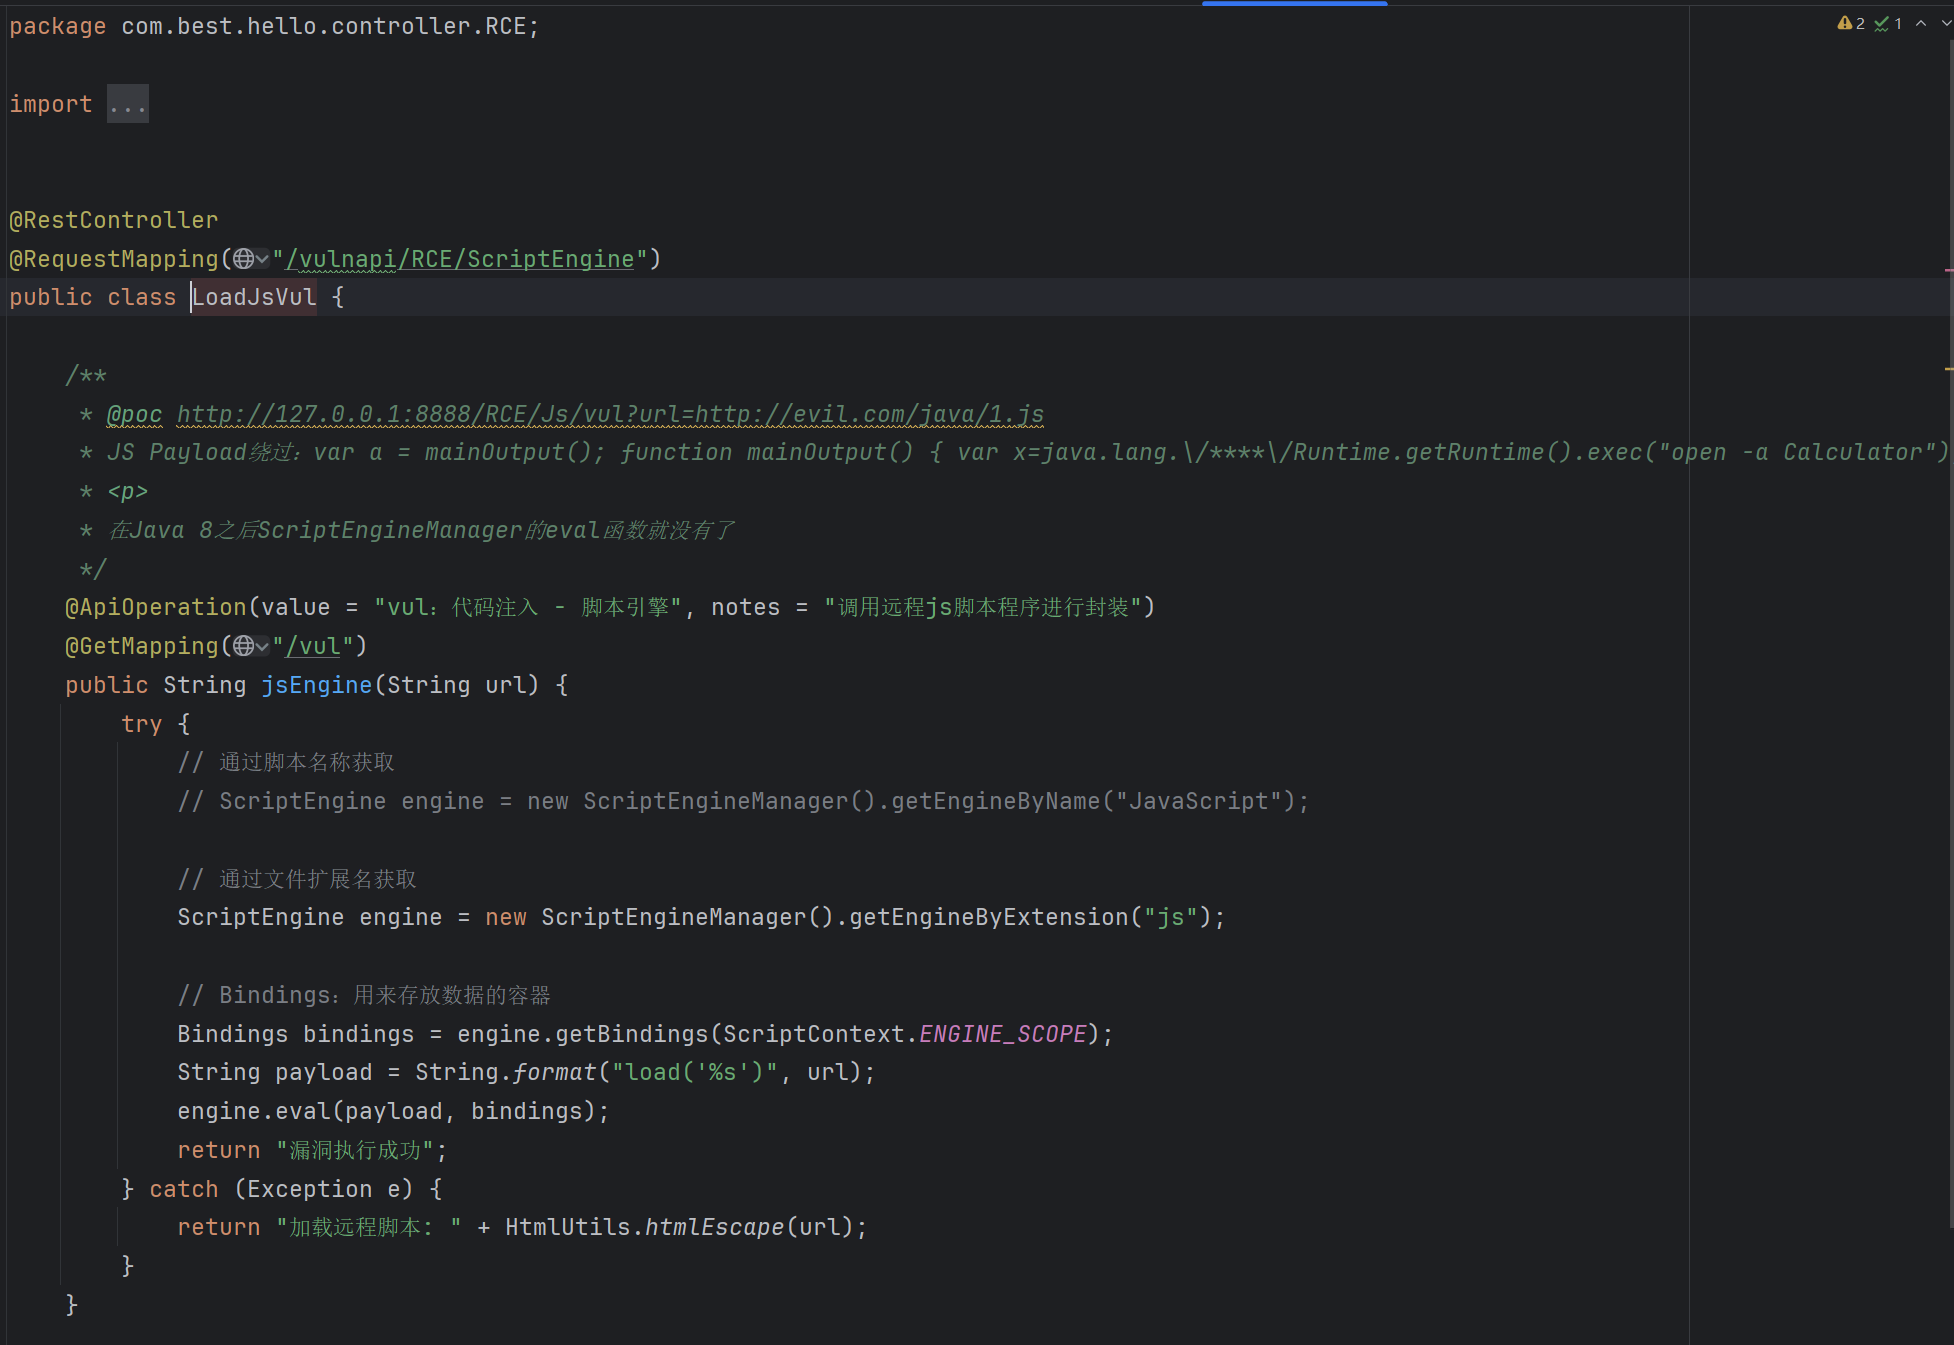Click the LoadJsVul class name
The width and height of the screenshot is (1954, 1345).
tap(254, 297)
